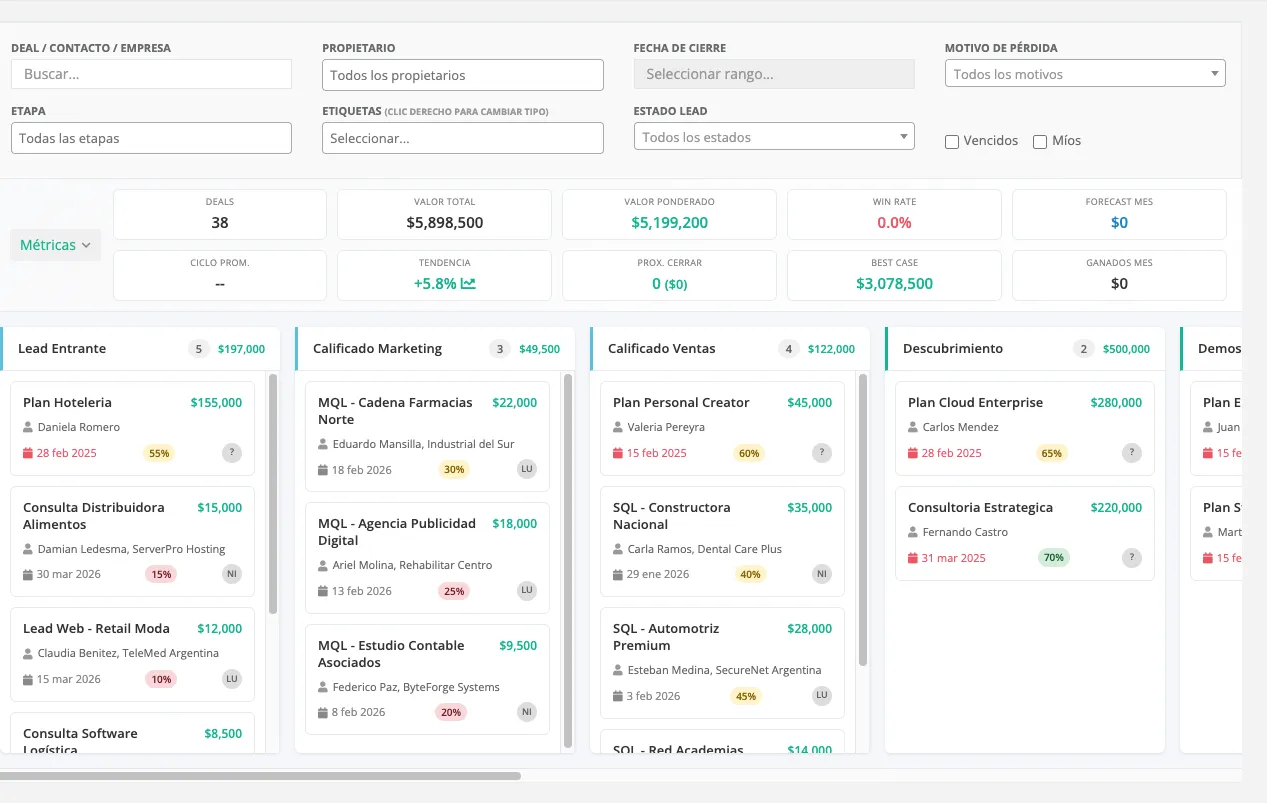Click the calendar icon on Plan Hoteleria card
This screenshot has height=803, width=1267.
pyautogui.click(x=28, y=453)
